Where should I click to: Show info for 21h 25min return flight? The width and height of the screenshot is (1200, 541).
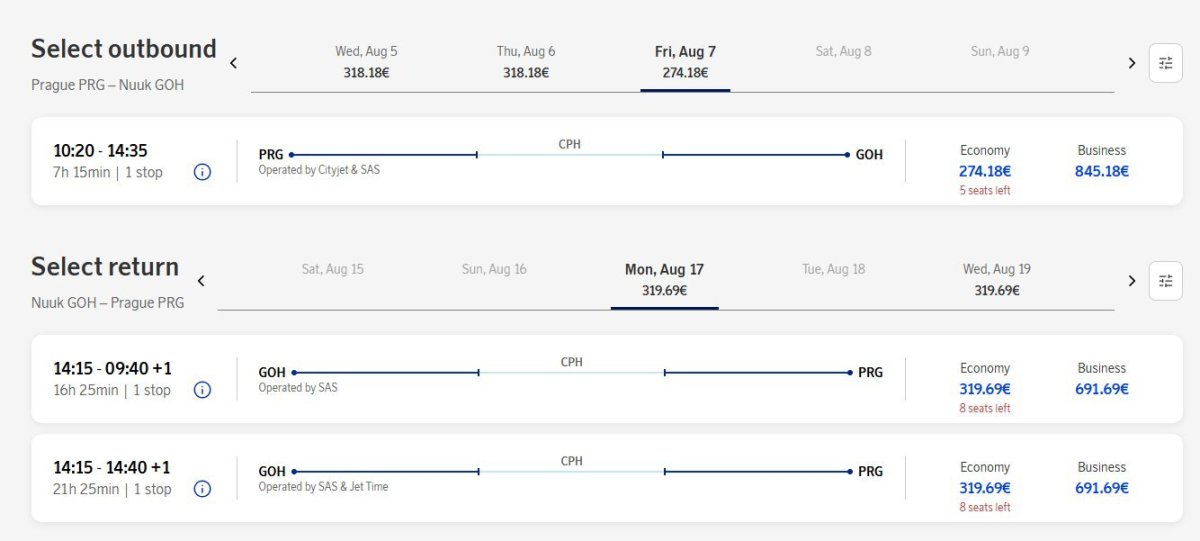pyautogui.click(x=202, y=489)
